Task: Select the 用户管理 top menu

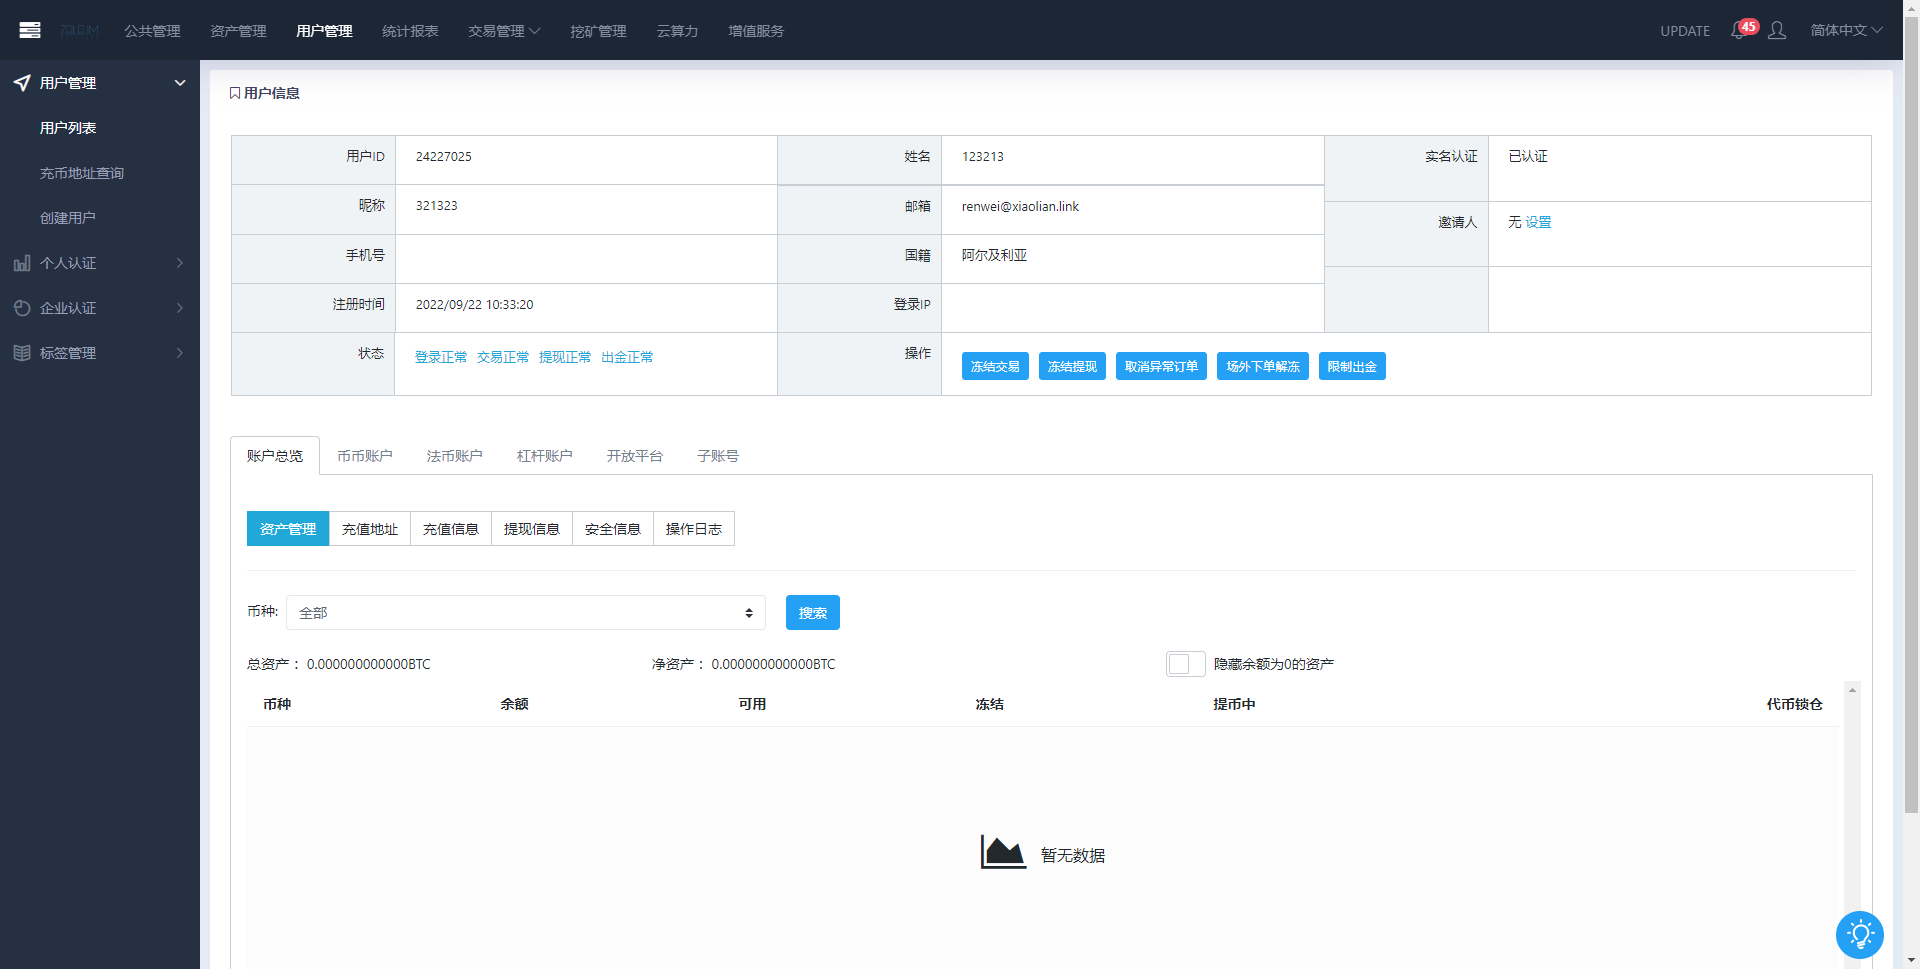Action: pyautogui.click(x=324, y=31)
